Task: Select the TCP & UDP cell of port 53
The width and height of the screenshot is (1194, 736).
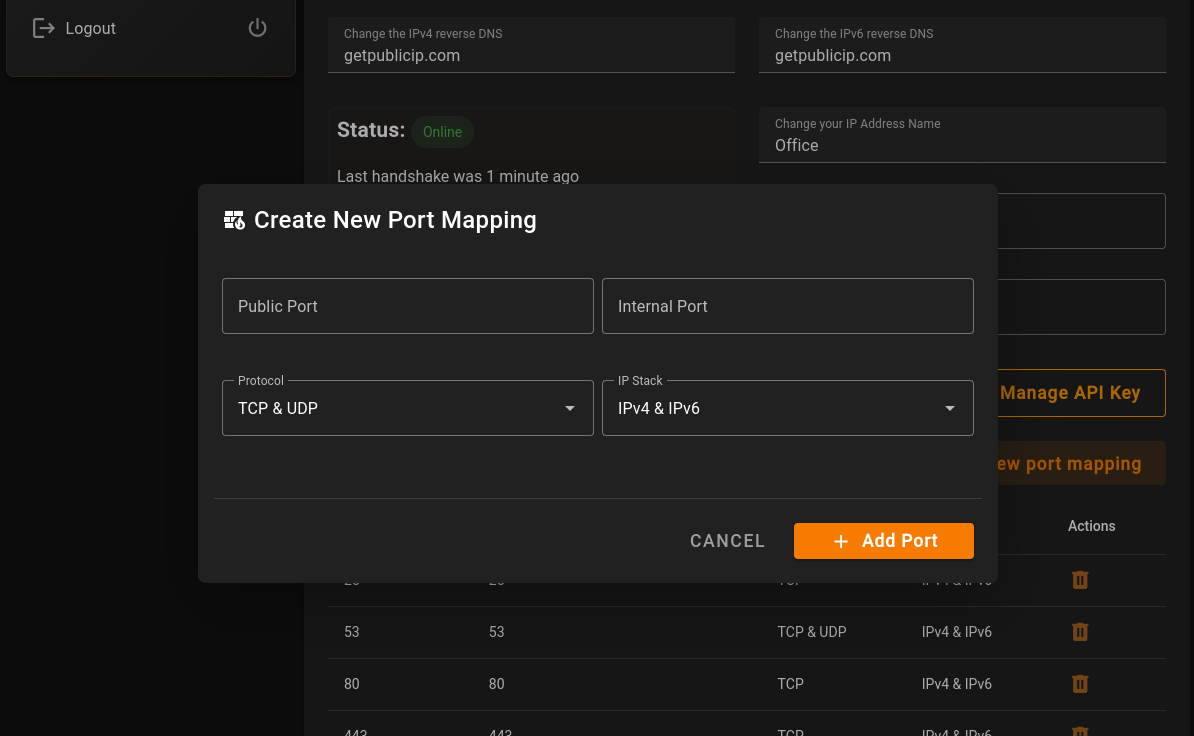Action: pyautogui.click(x=812, y=632)
